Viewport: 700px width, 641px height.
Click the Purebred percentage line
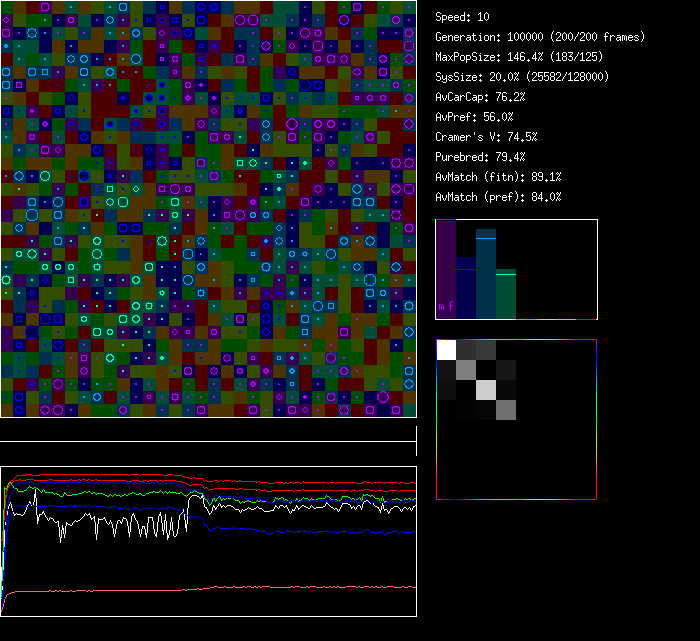coord(477,157)
